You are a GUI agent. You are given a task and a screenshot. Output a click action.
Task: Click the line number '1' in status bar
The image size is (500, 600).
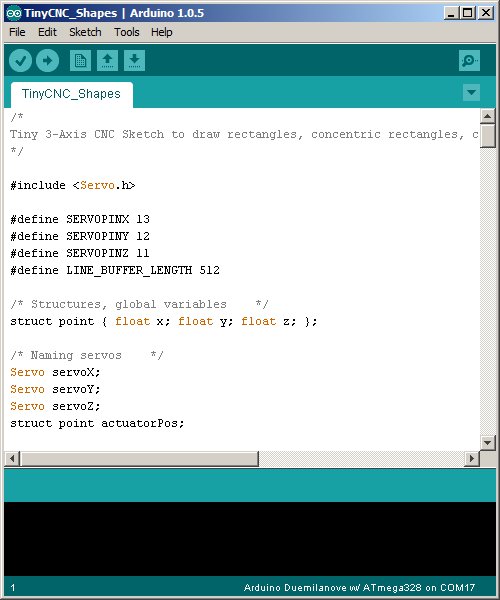(13, 588)
